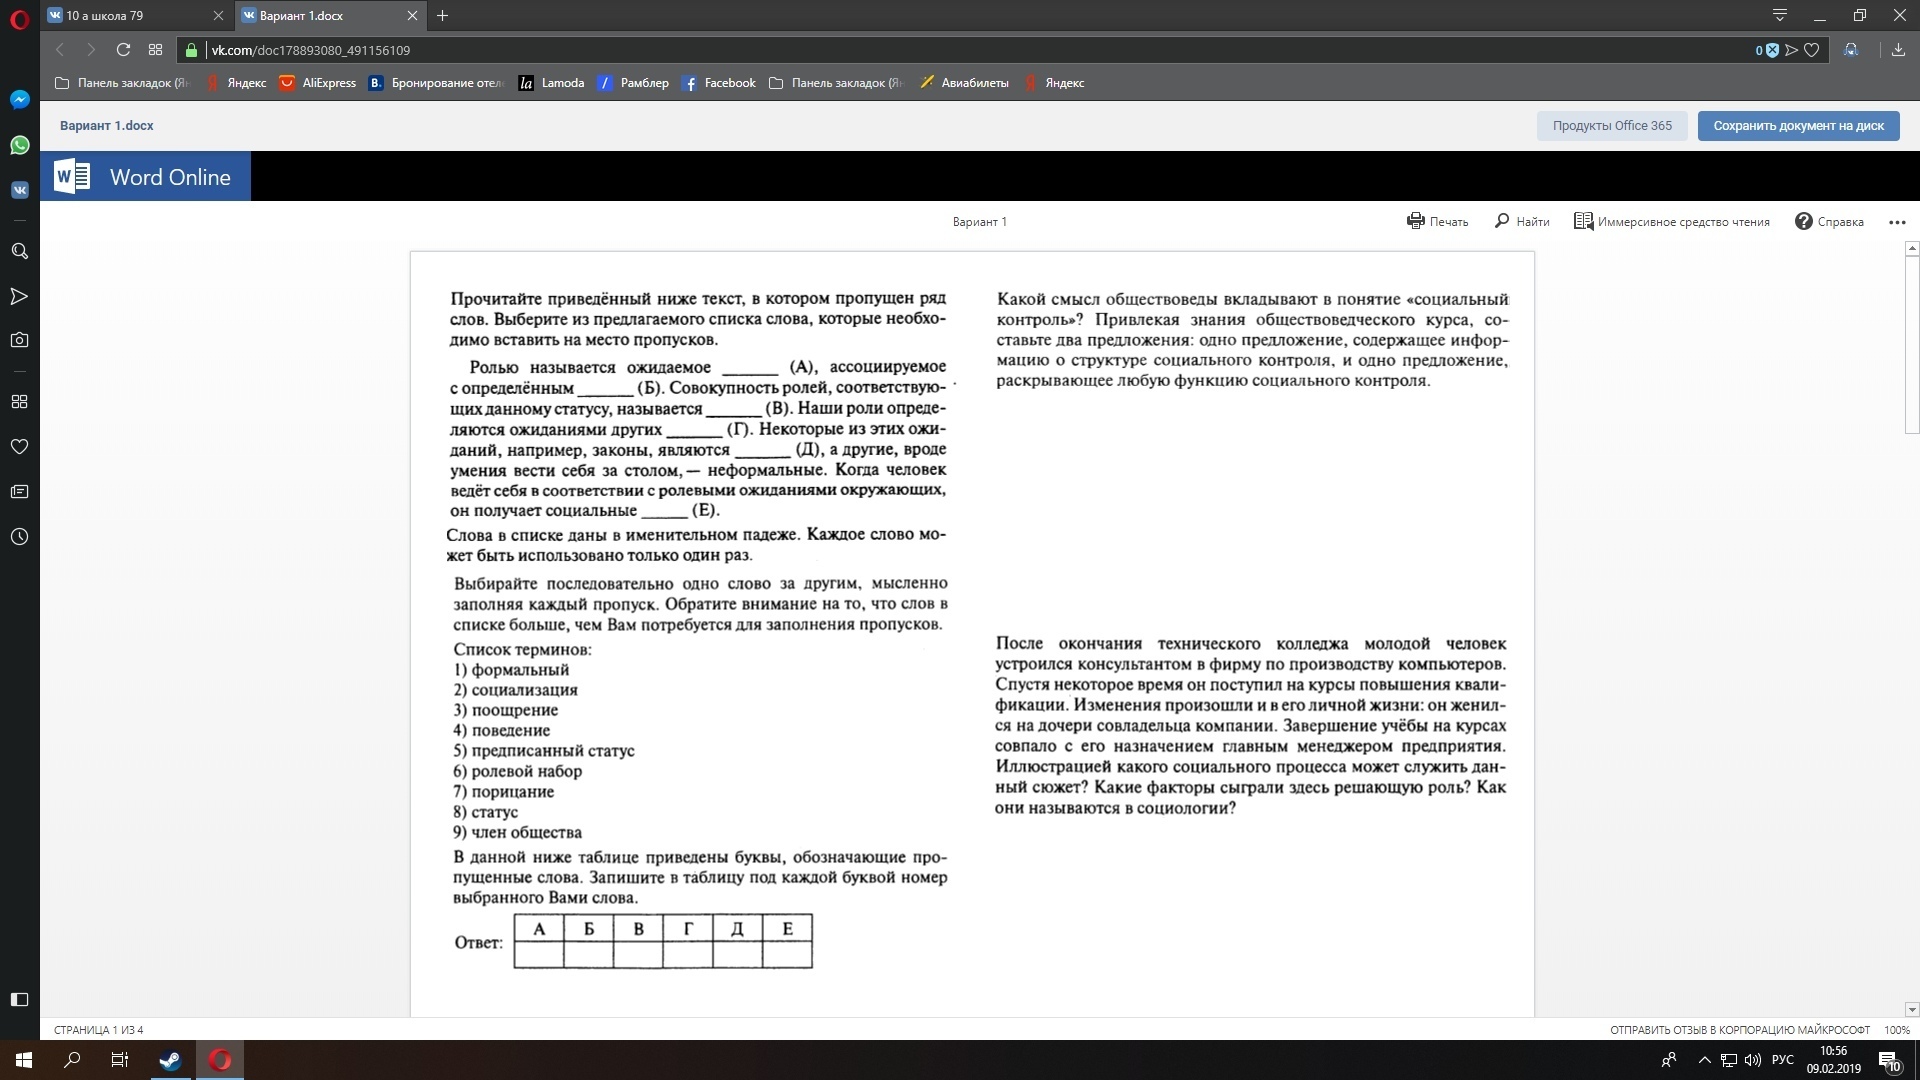The image size is (1920, 1080).
Task: Open history clock in sidebar
Action: click(x=19, y=537)
